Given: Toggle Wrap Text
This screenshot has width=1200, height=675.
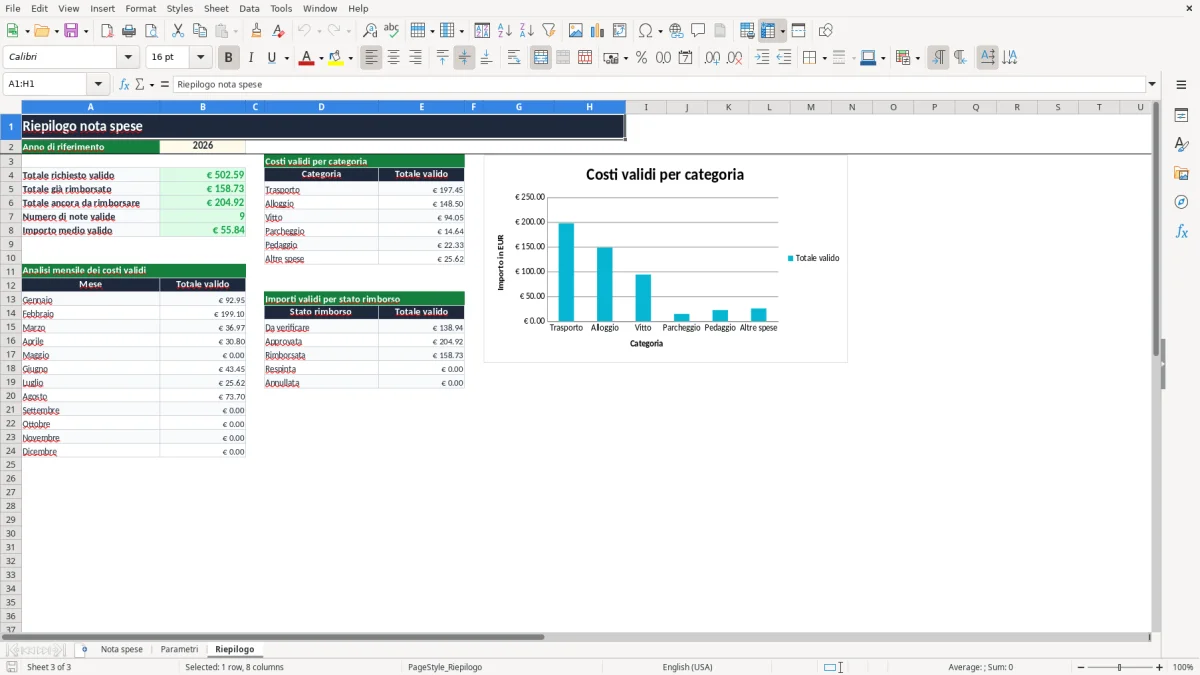Looking at the screenshot, I should [514, 58].
